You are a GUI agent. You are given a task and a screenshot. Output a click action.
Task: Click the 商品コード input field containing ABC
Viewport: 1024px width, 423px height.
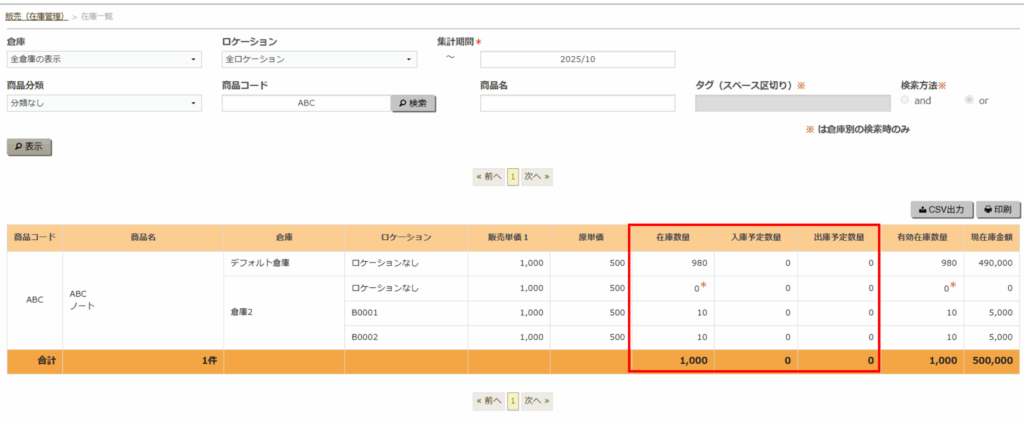305,103
